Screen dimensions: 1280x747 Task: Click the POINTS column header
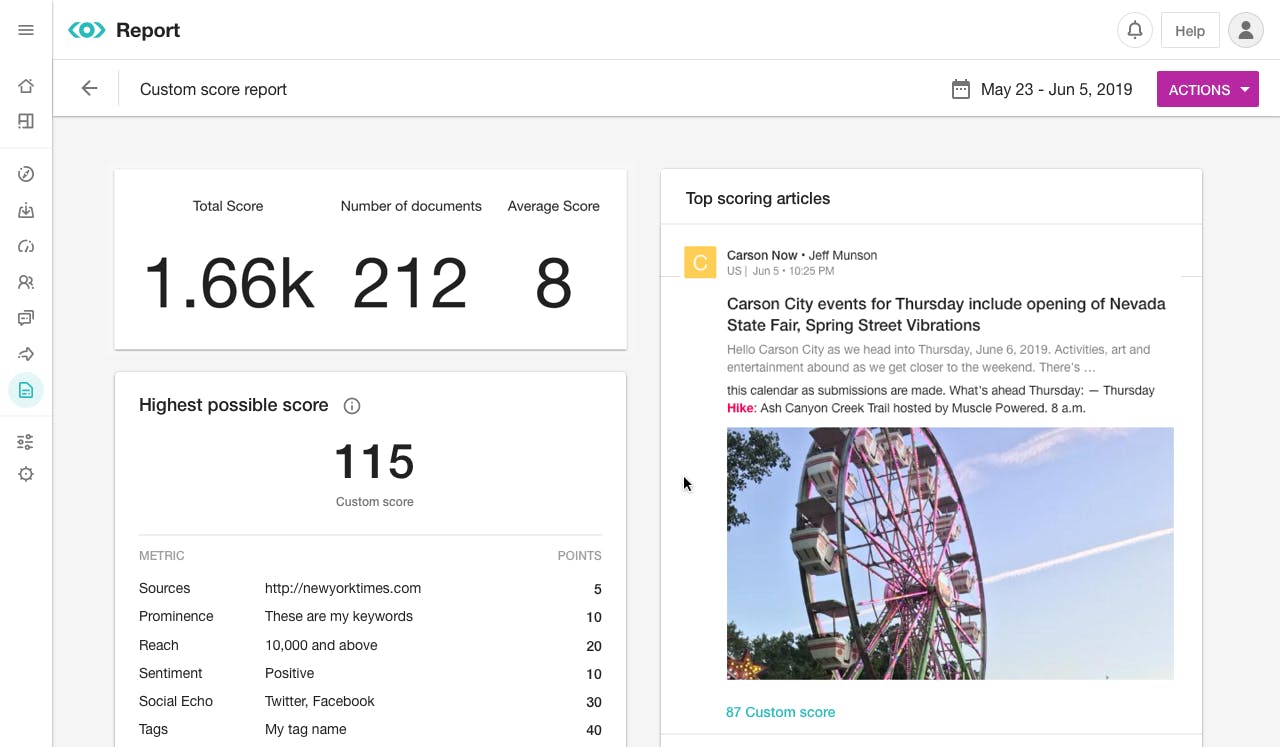[580, 555]
